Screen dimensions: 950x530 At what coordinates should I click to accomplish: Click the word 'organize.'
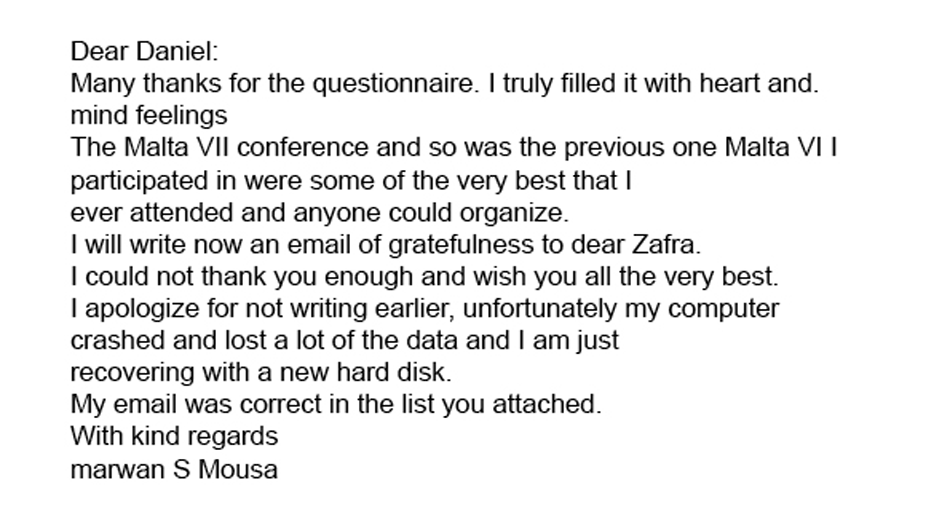(x=514, y=213)
